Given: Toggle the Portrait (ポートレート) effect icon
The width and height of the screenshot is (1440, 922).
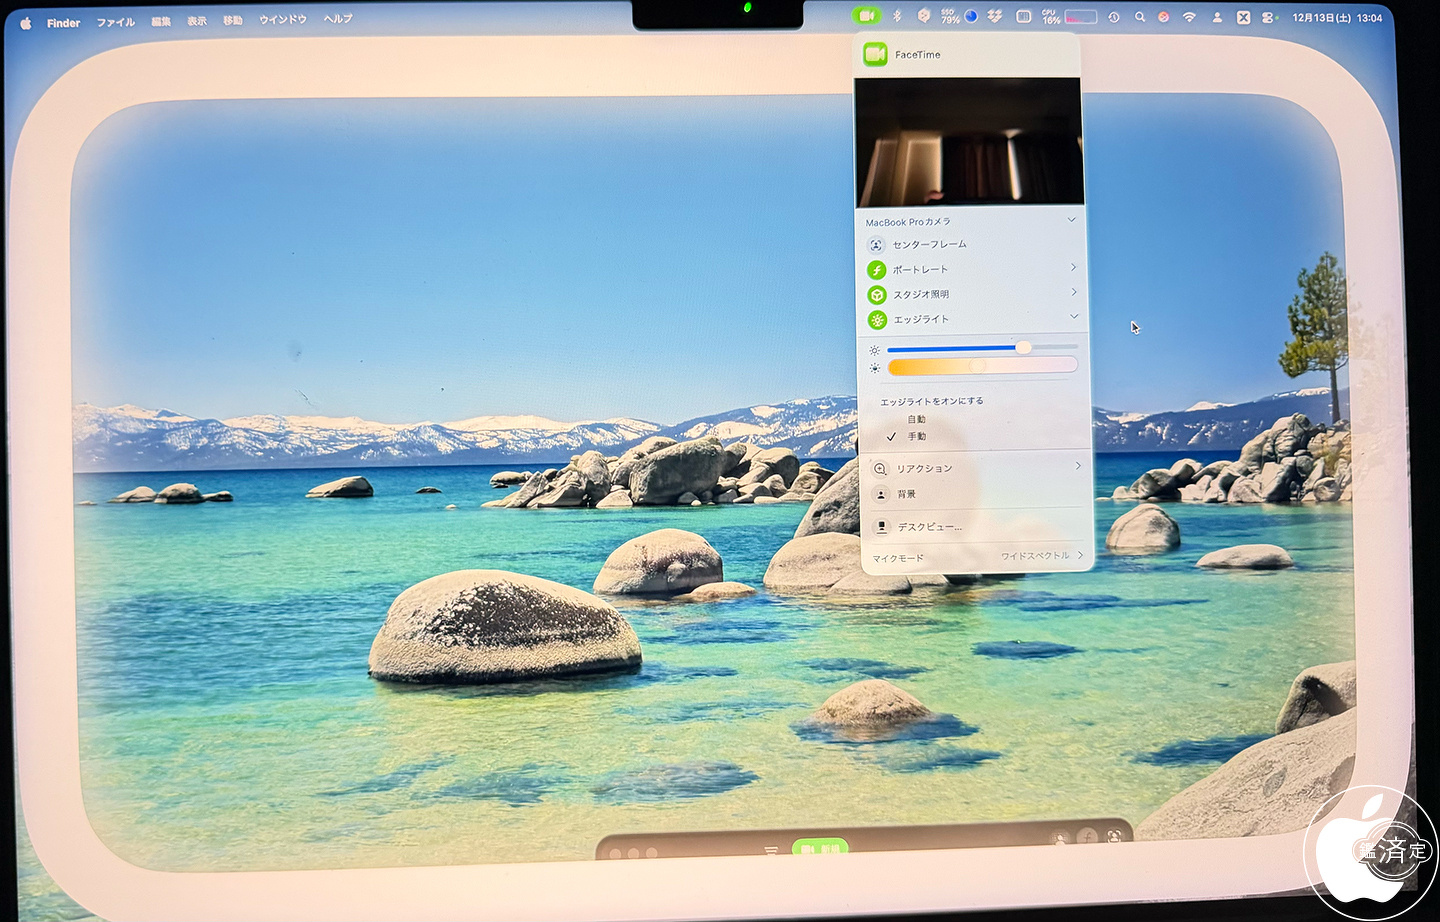Looking at the screenshot, I should [876, 270].
